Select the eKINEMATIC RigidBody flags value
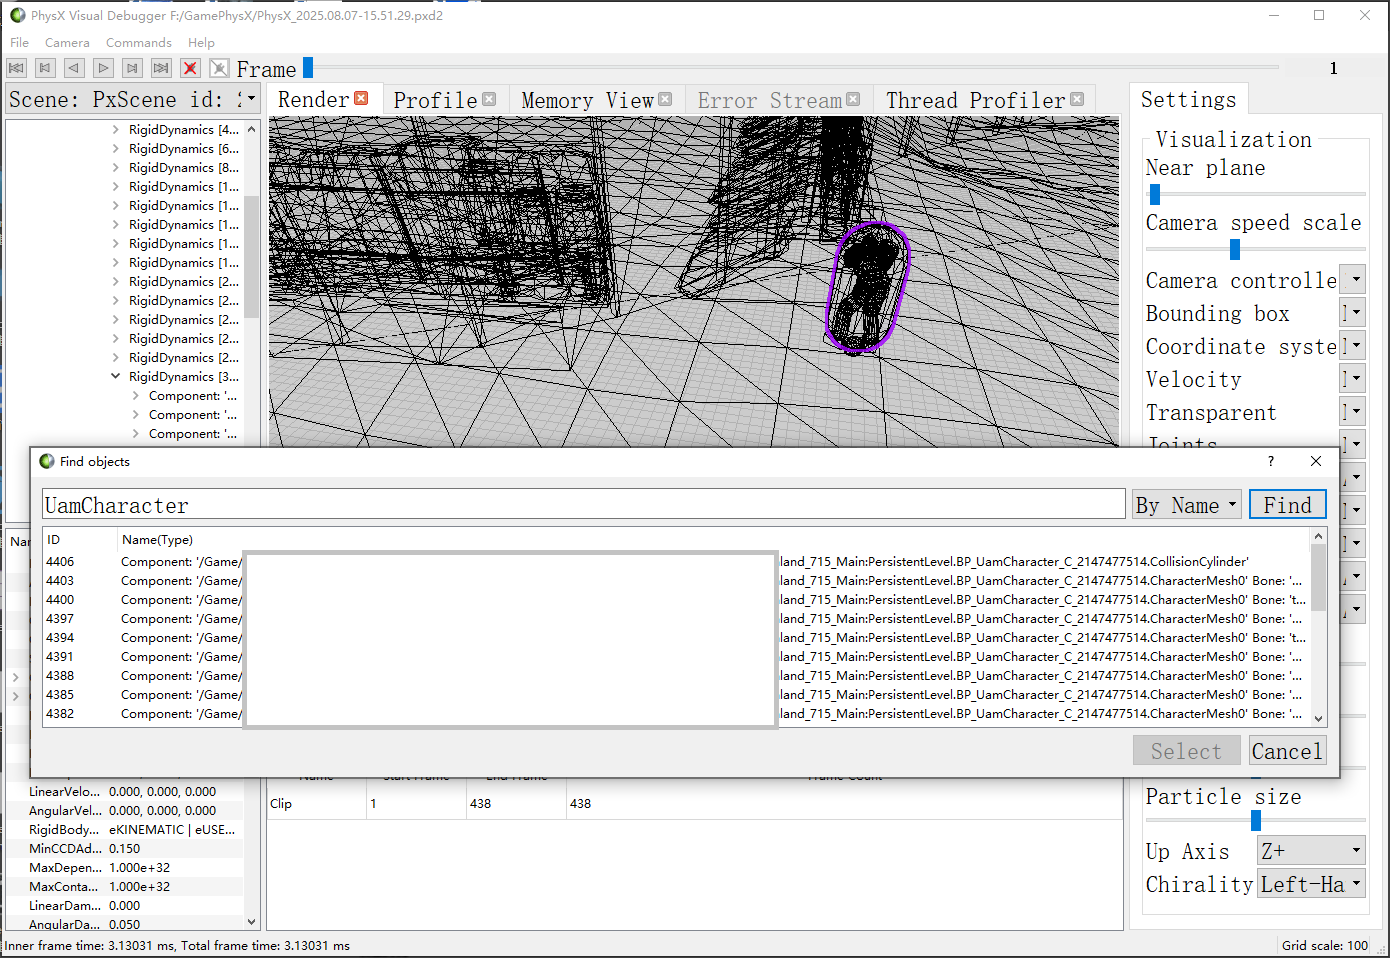1390x958 pixels. (x=172, y=829)
